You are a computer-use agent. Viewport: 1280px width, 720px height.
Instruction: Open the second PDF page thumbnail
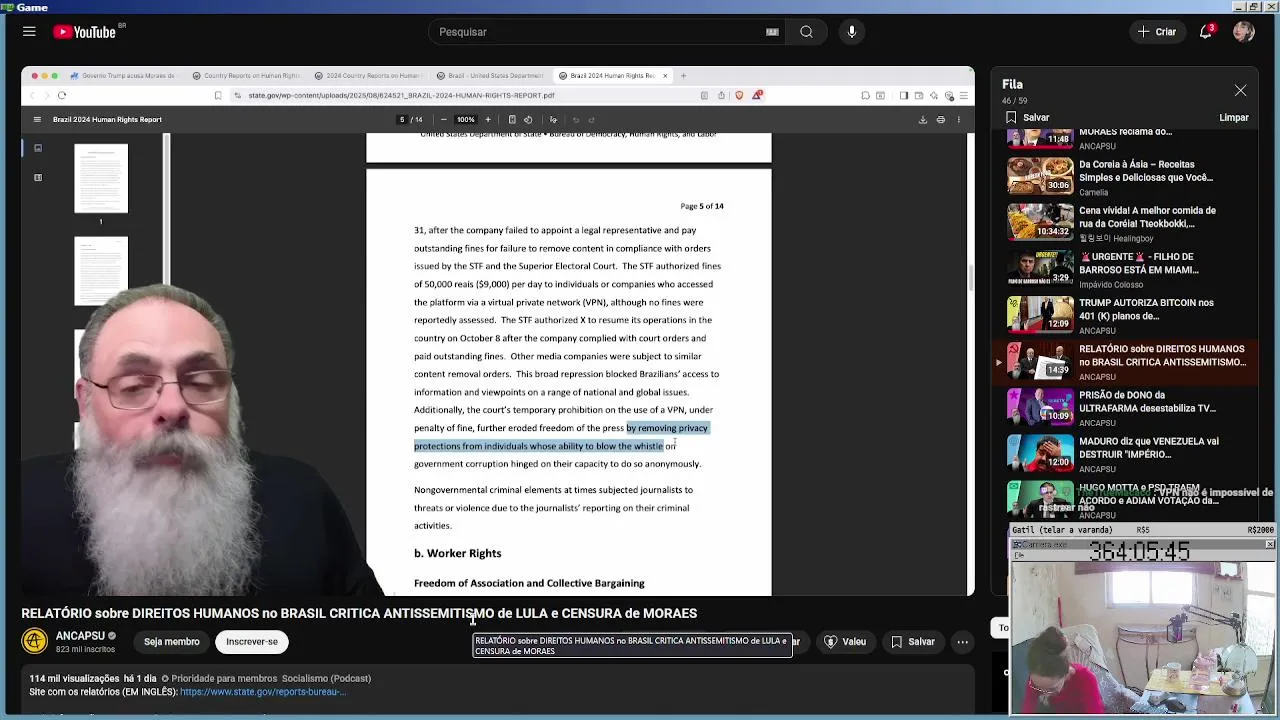click(x=101, y=271)
